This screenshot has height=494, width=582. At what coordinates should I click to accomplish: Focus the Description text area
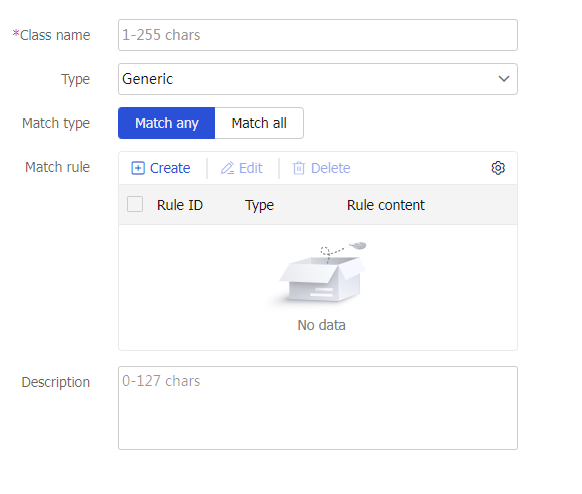tap(318, 408)
